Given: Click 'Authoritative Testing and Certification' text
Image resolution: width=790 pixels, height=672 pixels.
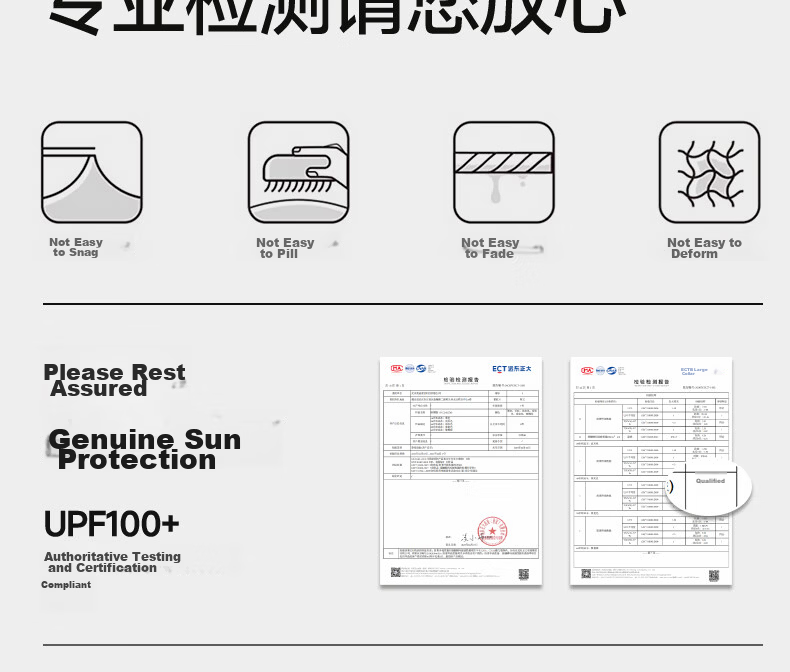Looking at the screenshot, I should coord(112,562).
